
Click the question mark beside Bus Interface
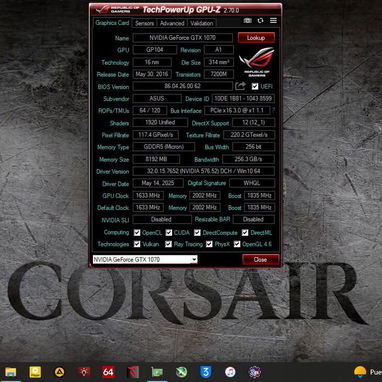pyautogui.click(x=274, y=110)
